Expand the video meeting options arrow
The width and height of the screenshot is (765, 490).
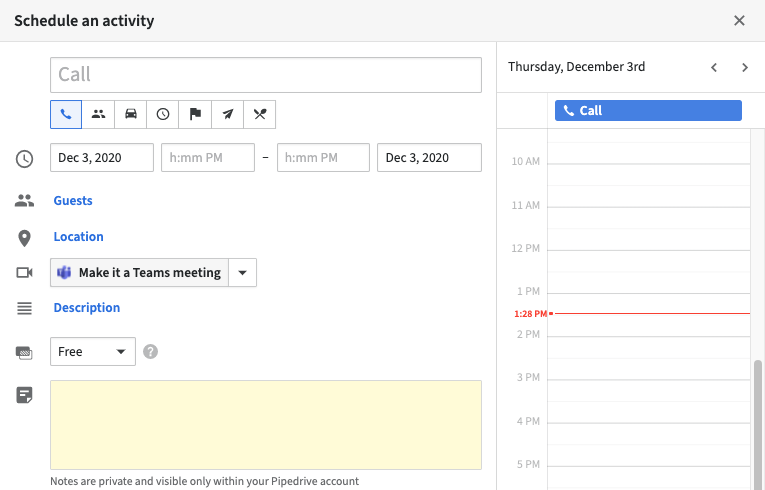[x=242, y=272]
